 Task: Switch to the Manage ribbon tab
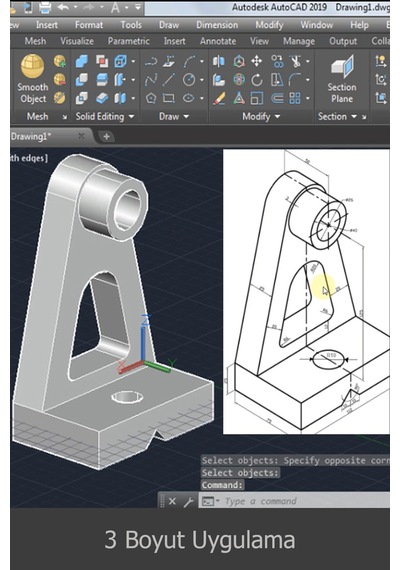point(299,41)
